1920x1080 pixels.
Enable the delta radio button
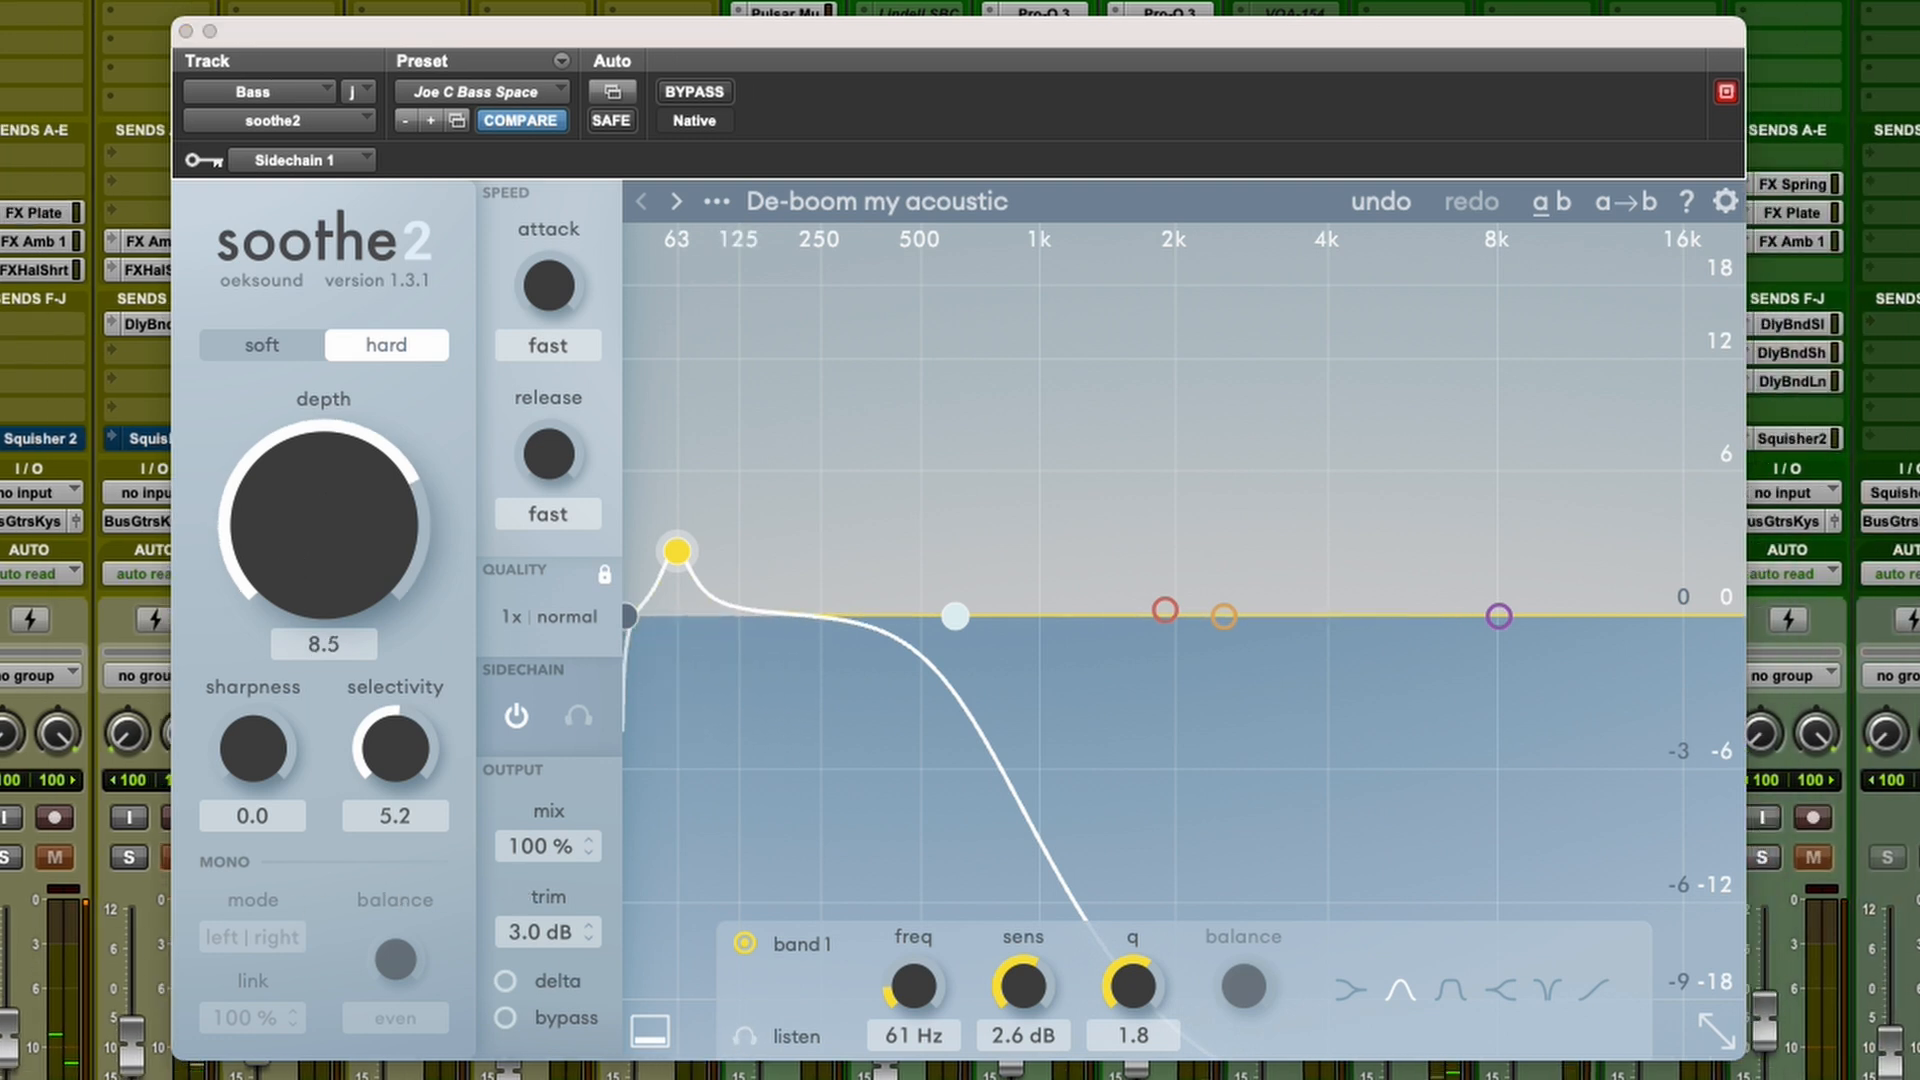pyautogui.click(x=506, y=981)
